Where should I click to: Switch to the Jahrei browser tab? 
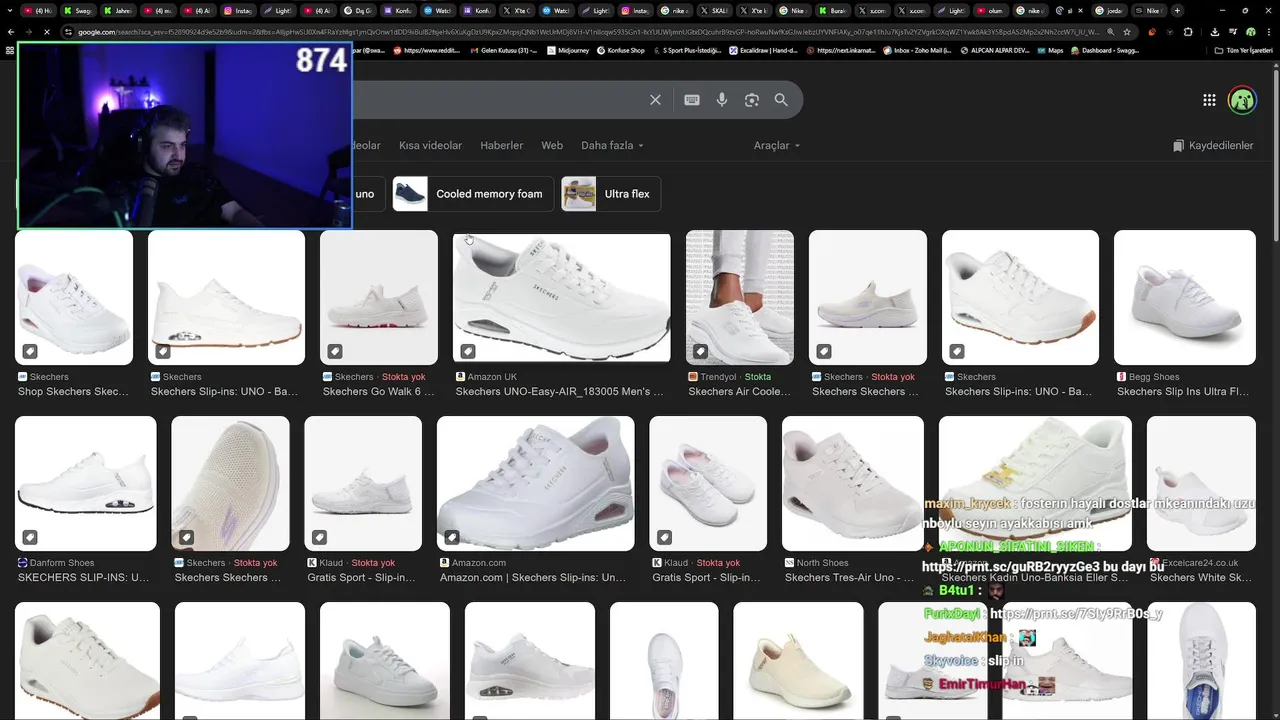pyautogui.click(x=118, y=10)
